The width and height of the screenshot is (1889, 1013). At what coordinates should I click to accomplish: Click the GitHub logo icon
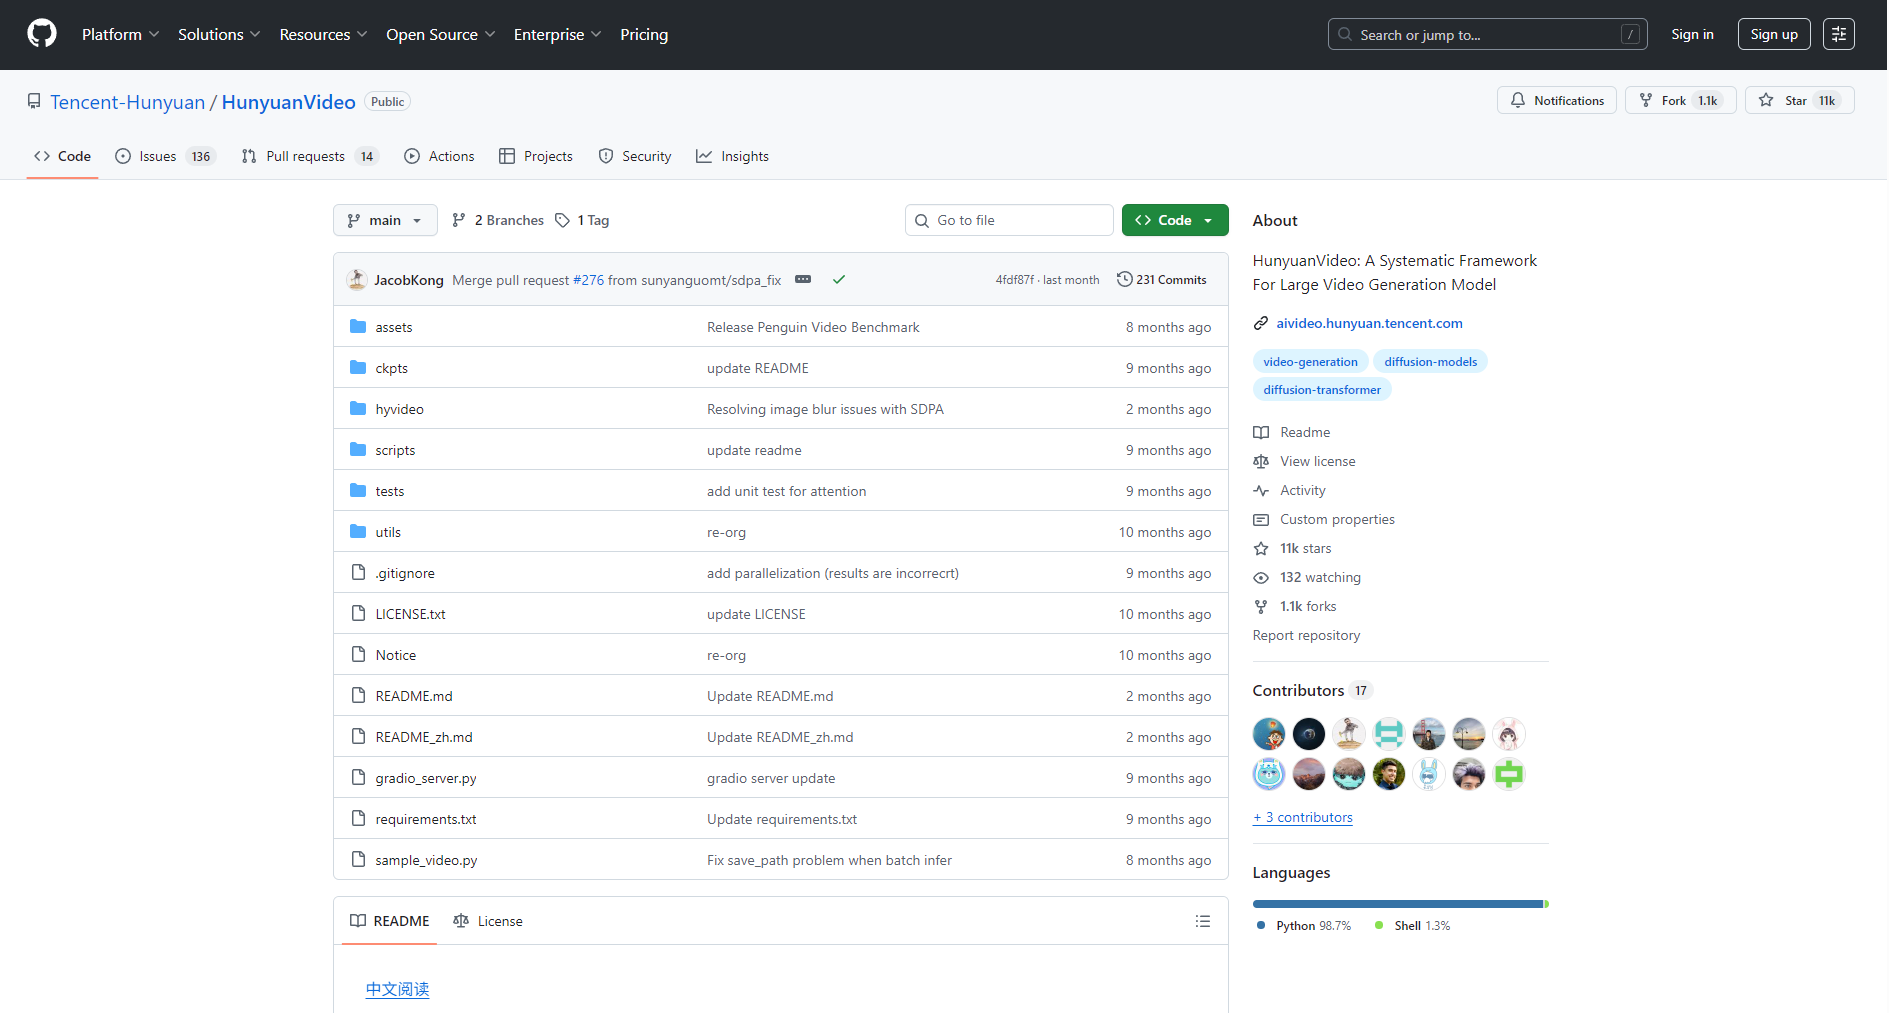[x=42, y=34]
